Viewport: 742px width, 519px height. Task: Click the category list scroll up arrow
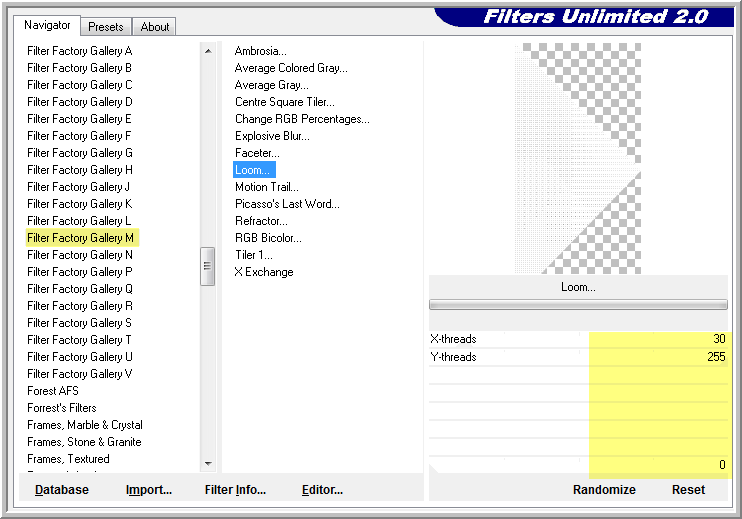208,51
